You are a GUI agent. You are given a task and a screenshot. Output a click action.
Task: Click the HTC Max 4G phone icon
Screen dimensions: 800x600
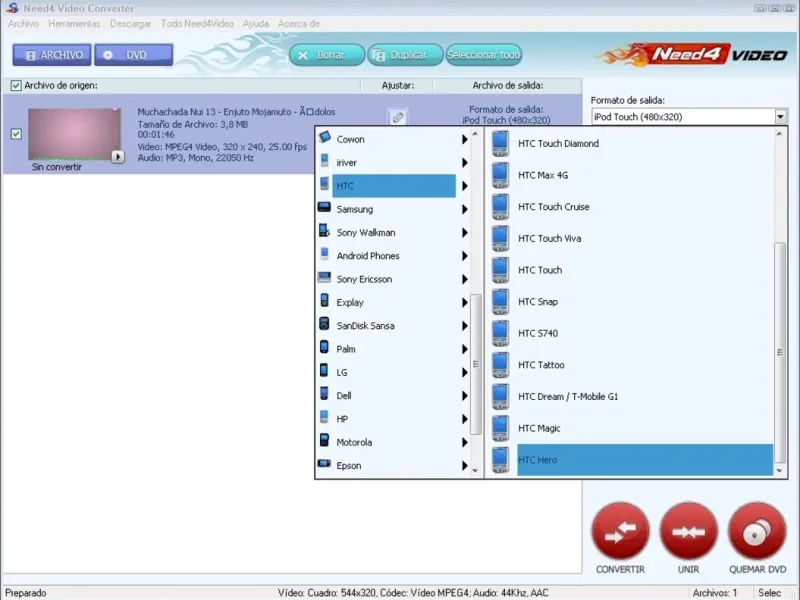click(x=501, y=175)
